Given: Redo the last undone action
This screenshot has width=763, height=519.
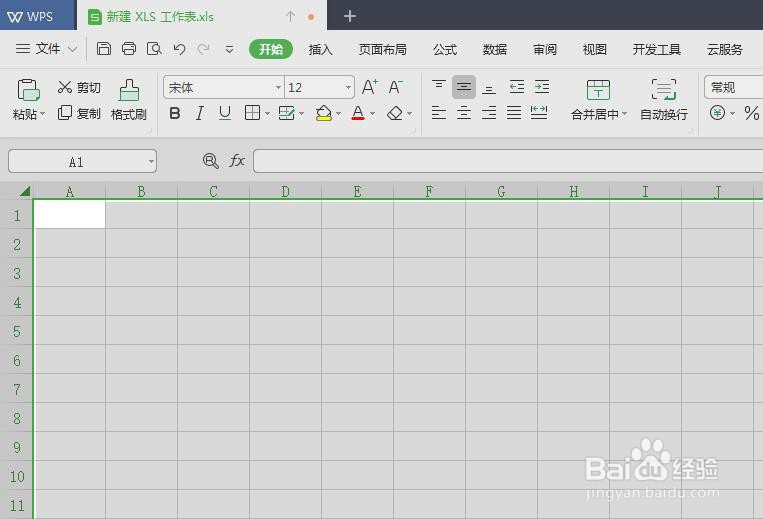Looking at the screenshot, I should [x=204, y=49].
